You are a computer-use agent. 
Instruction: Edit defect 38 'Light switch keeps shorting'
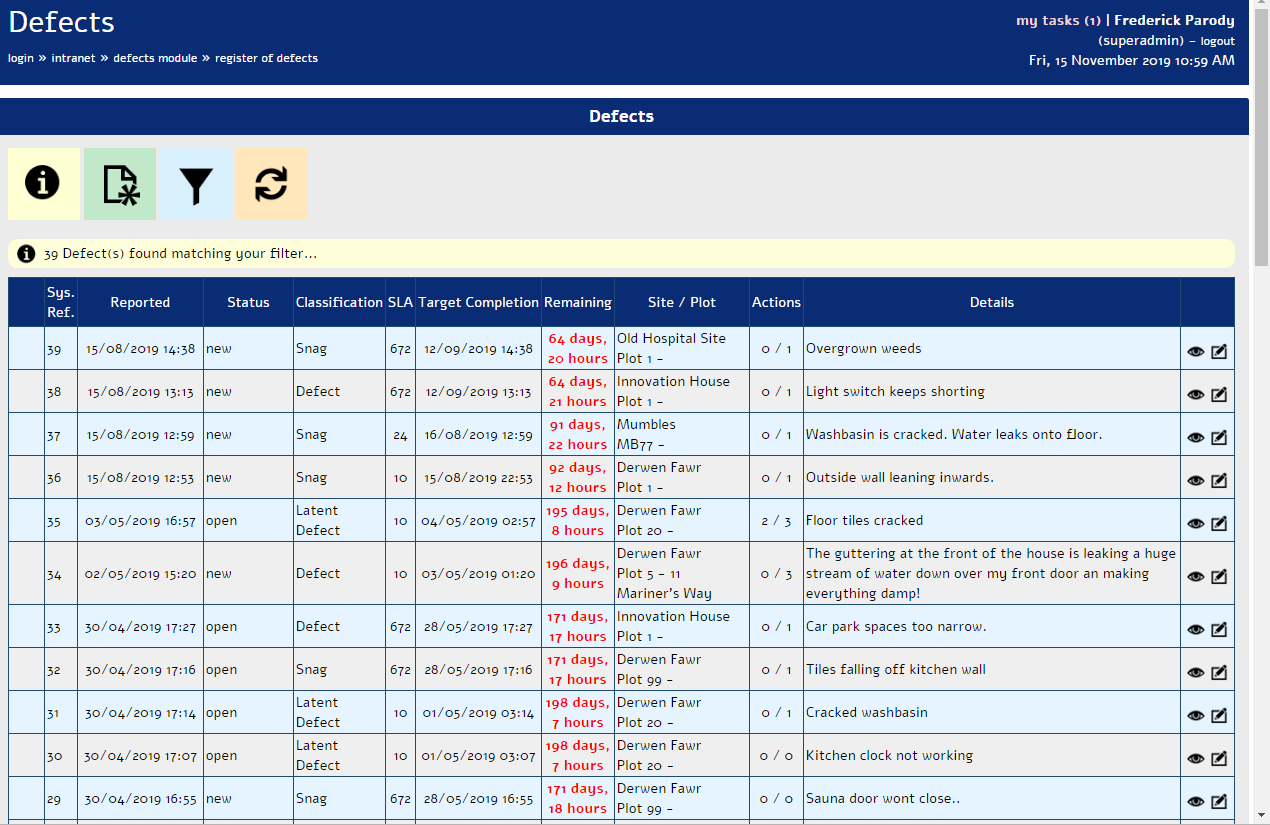1219,394
